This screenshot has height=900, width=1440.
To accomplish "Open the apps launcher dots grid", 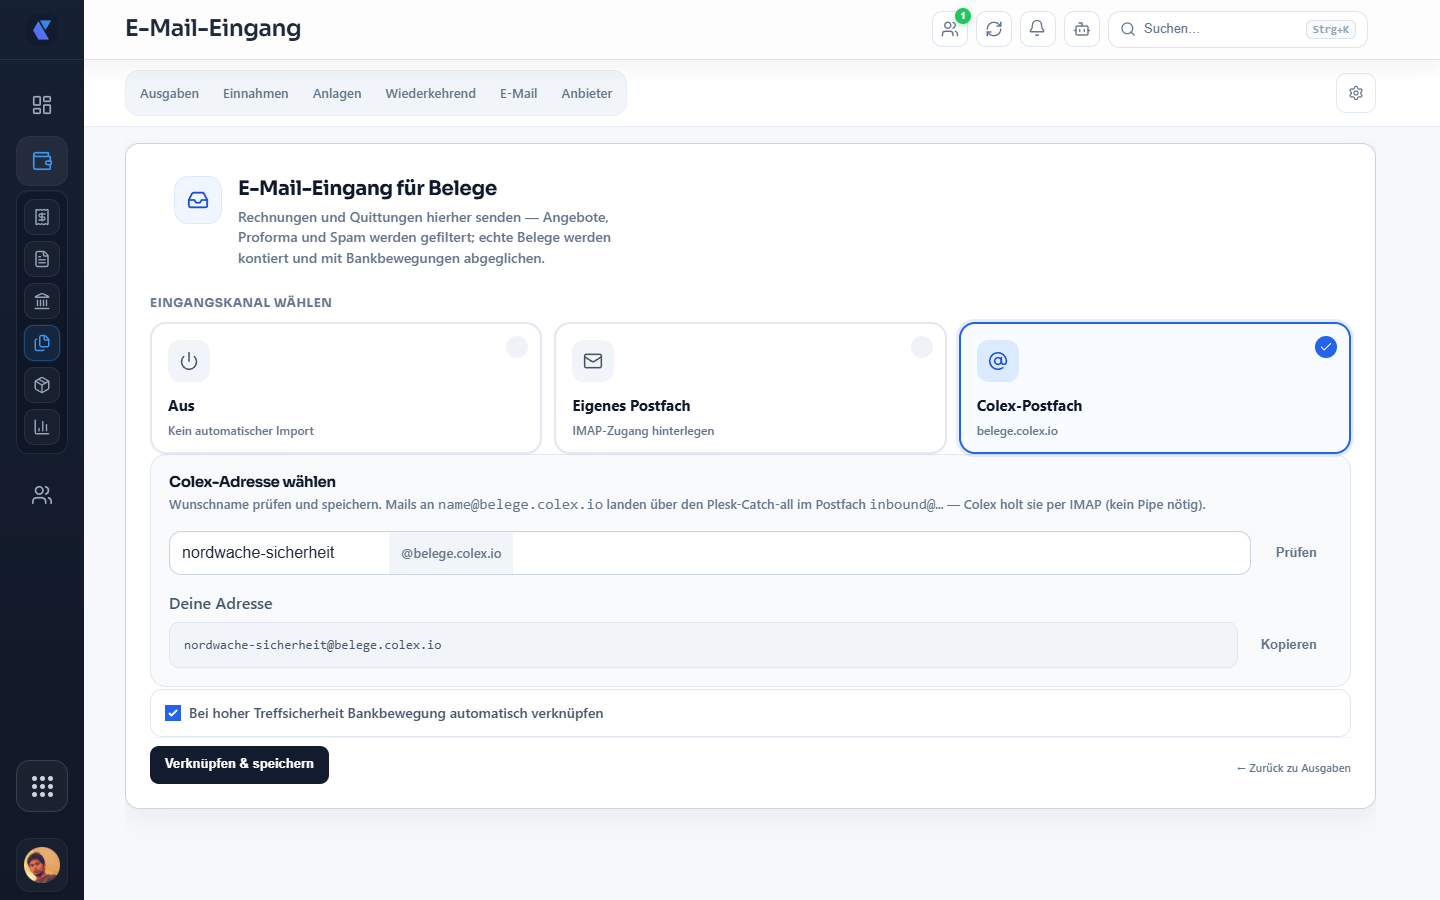I will tap(42, 786).
